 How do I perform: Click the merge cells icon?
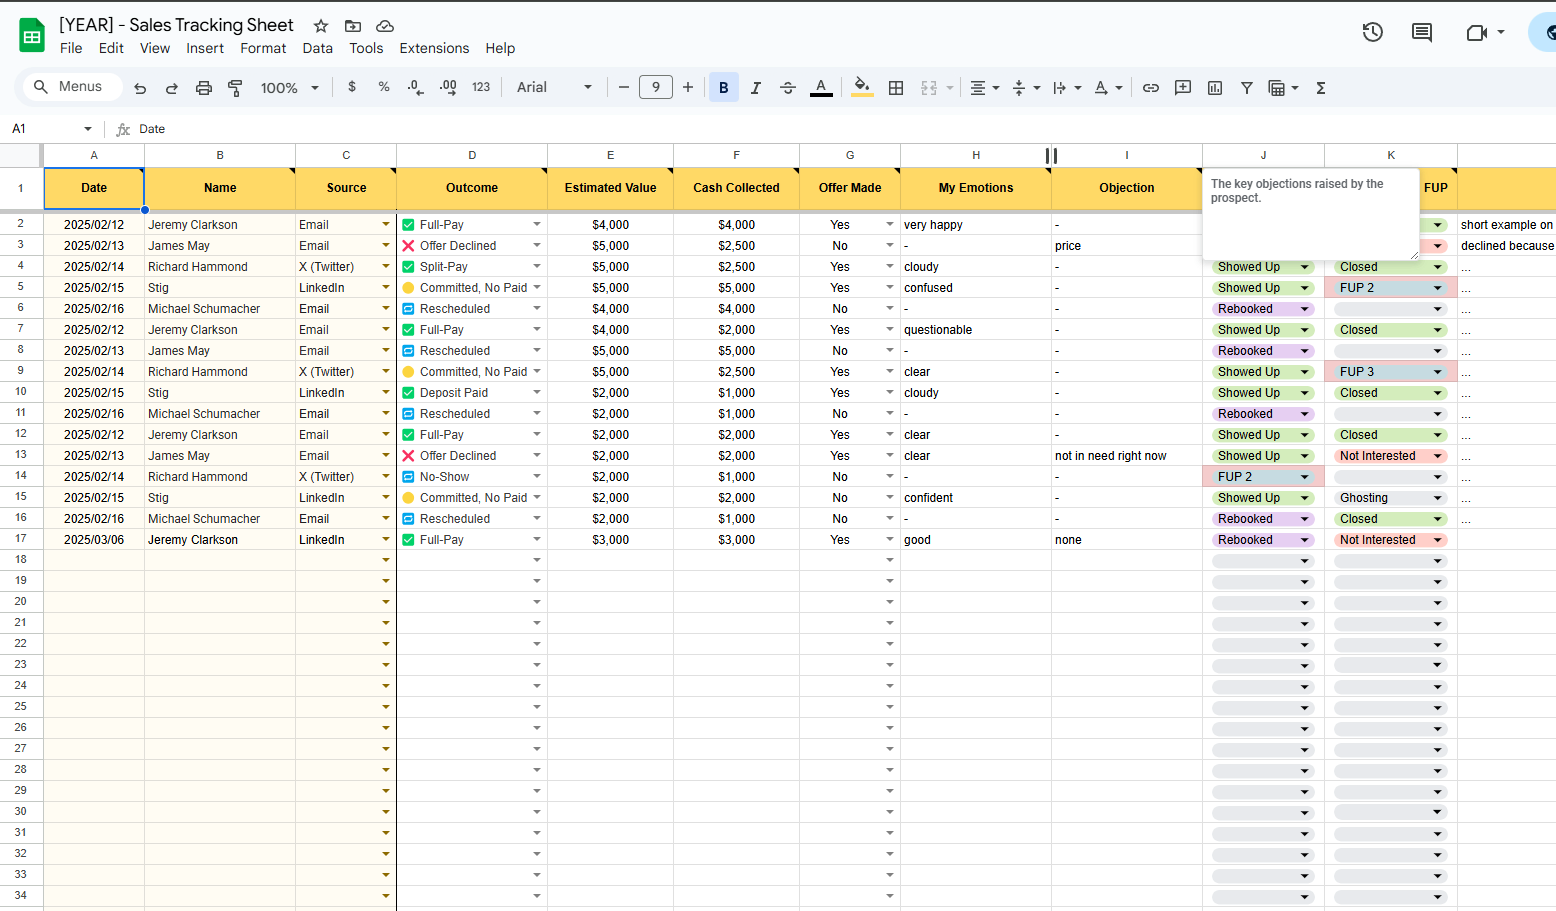click(929, 88)
